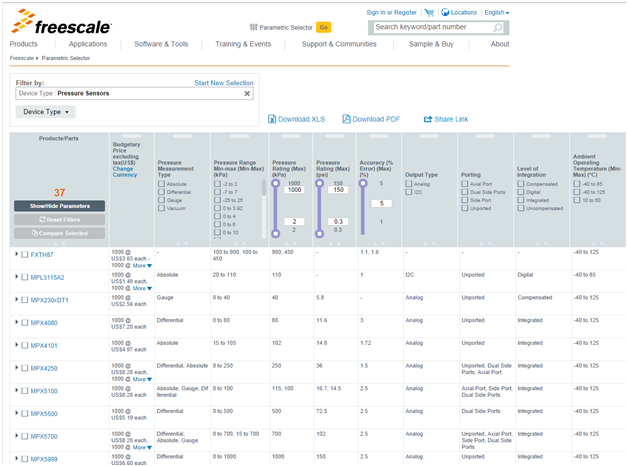The height and width of the screenshot is (467, 628).
Task: Click the Share Link arrow icon
Action: (x=428, y=119)
